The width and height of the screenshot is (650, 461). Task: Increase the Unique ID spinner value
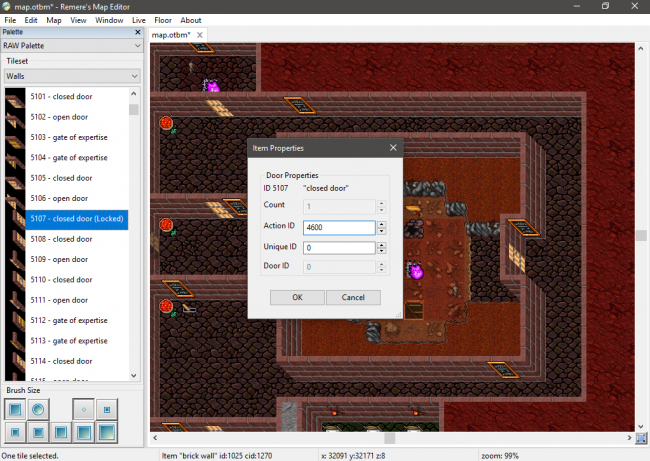pyautogui.click(x=381, y=245)
